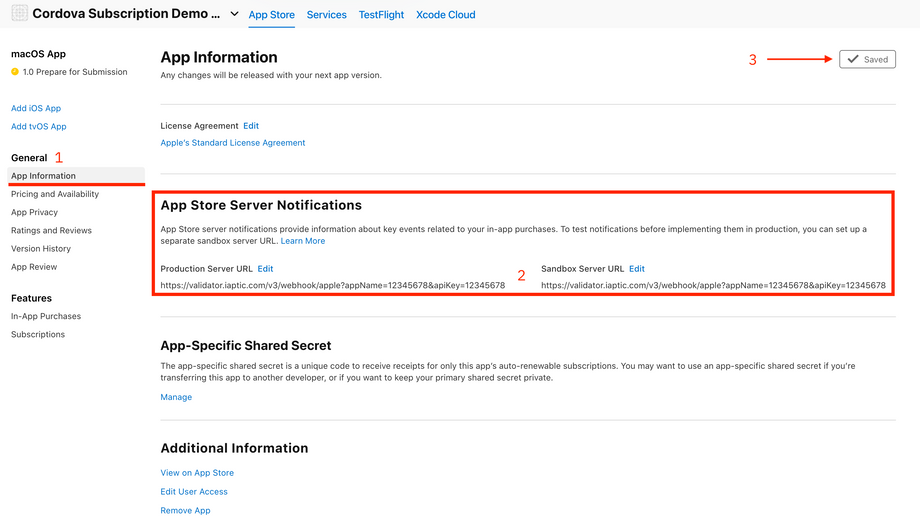Click the Add iOS App link

36,108
